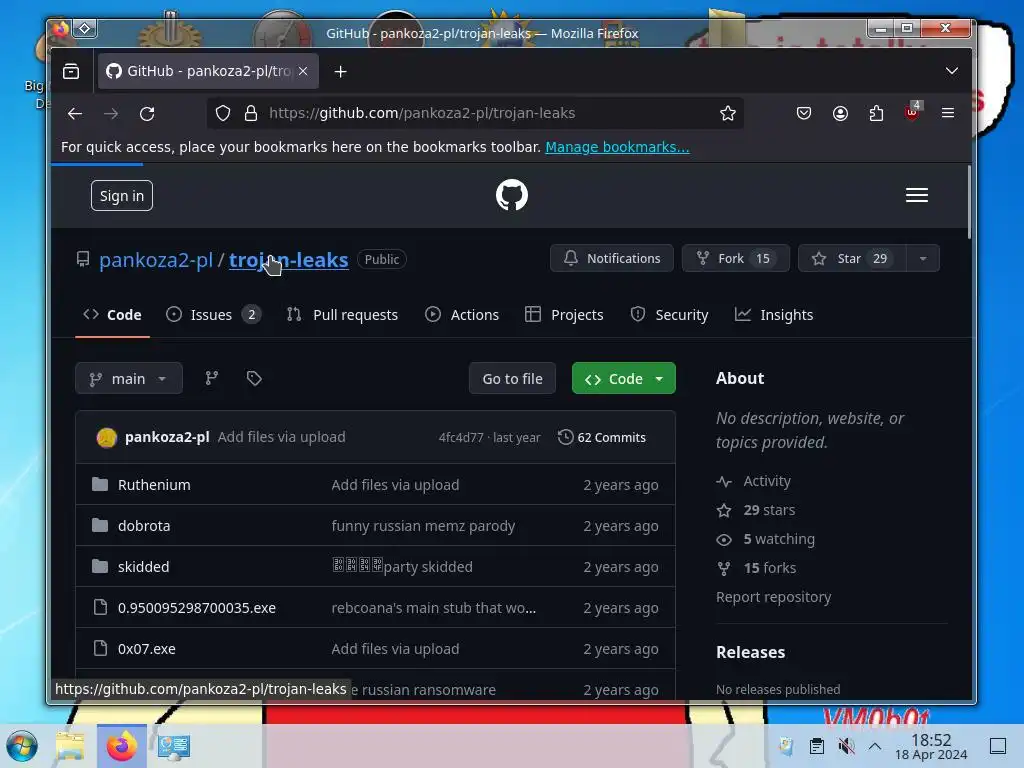
Task: View tags icon
Action: [x=254, y=378]
